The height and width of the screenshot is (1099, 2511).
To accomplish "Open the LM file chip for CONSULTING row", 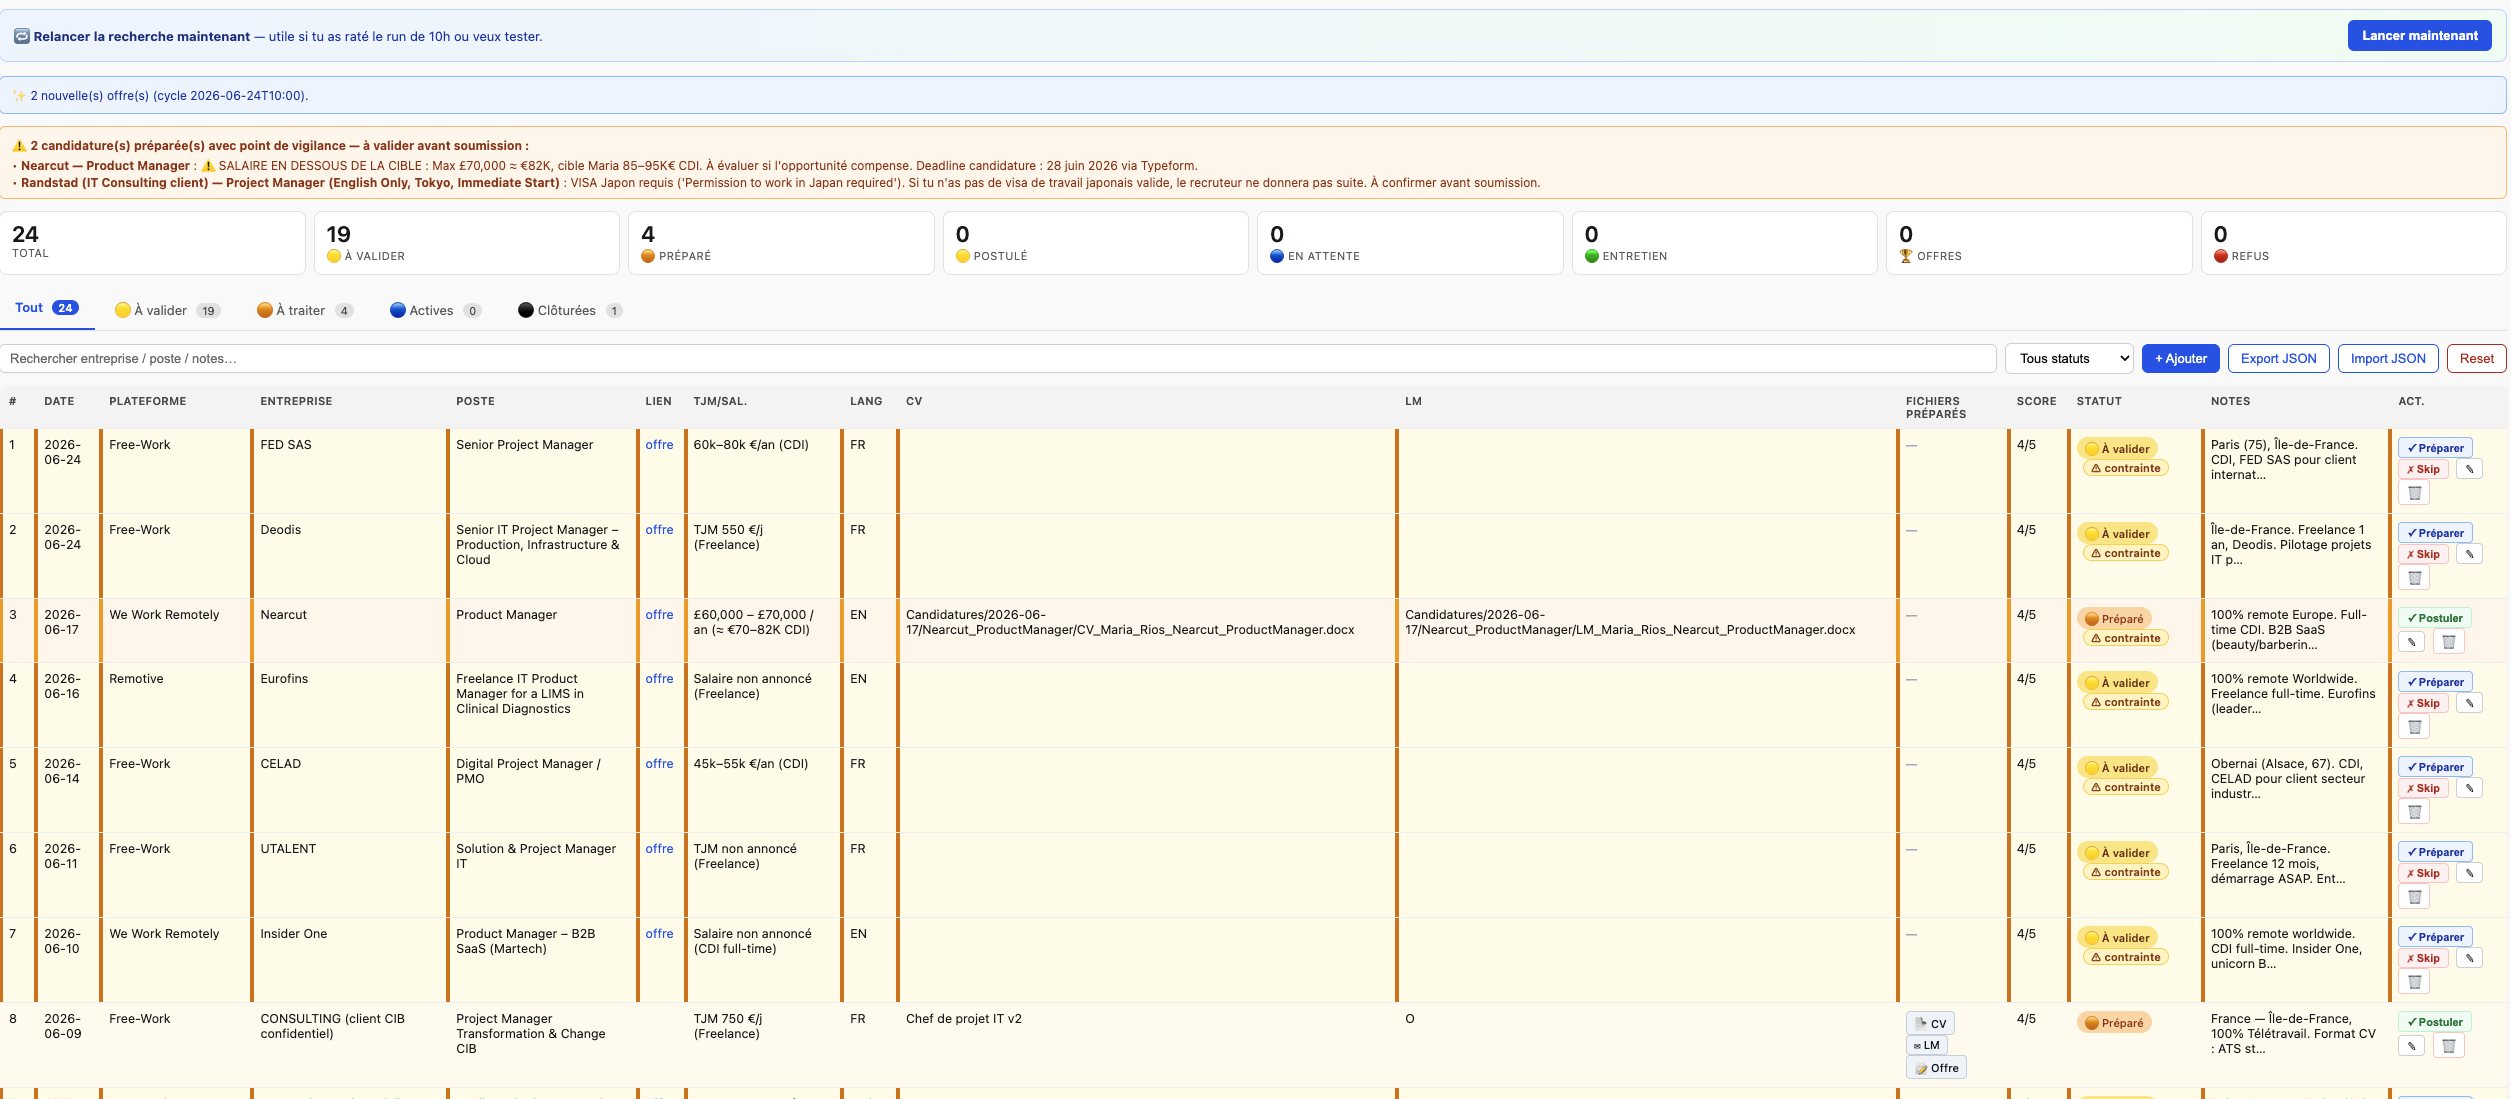I will [x=1926, y=1045].
